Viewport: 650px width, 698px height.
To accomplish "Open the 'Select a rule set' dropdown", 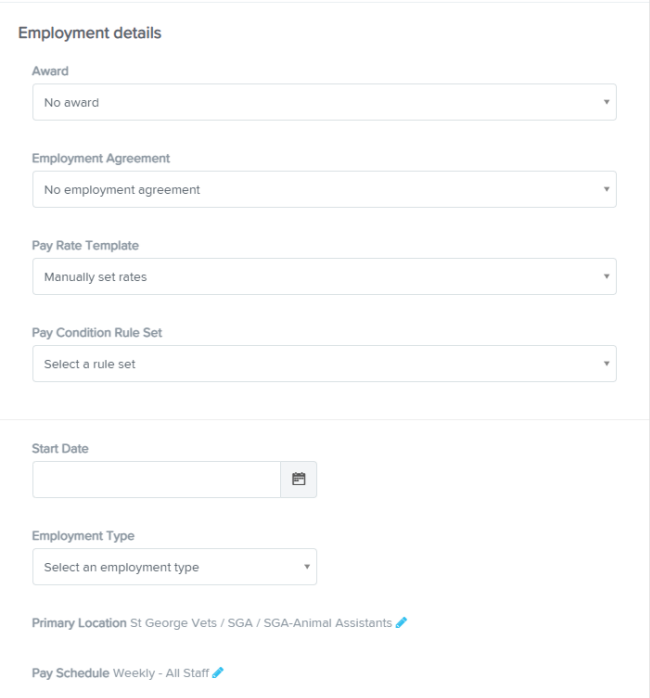I will [x=325, y=364].
